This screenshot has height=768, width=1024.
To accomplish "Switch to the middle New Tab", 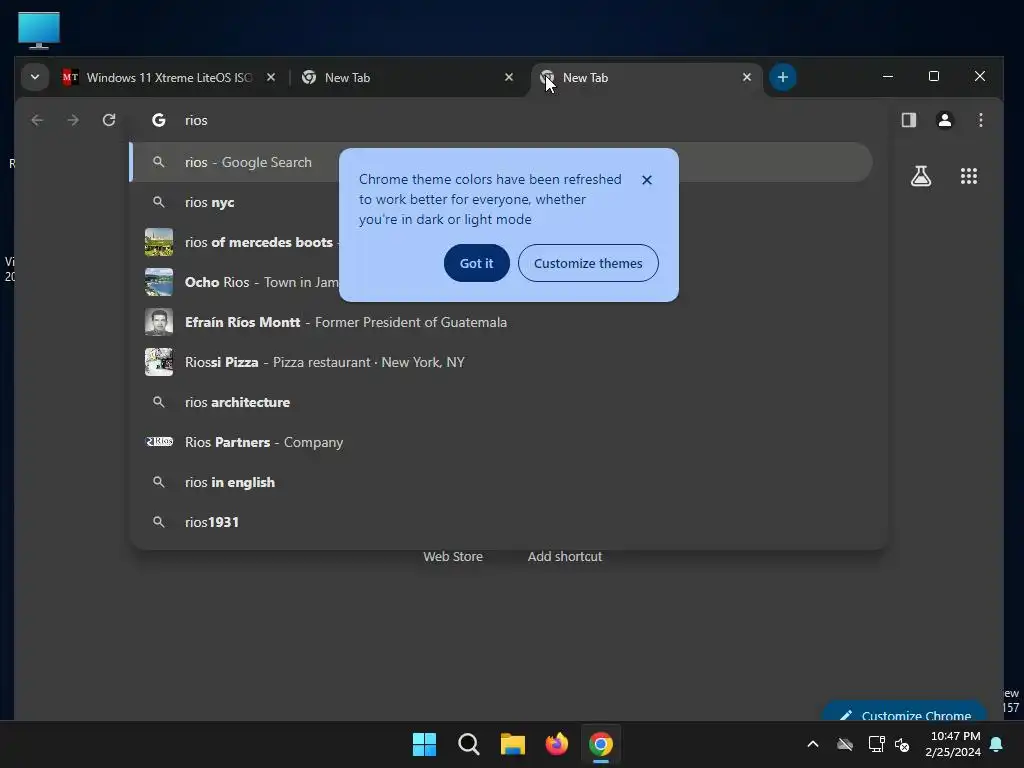I will pyautogui.click(x=407, y=77).
